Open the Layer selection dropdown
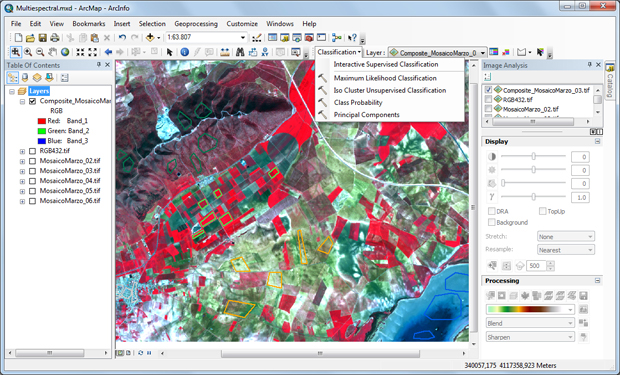 [x=483, y=52]
